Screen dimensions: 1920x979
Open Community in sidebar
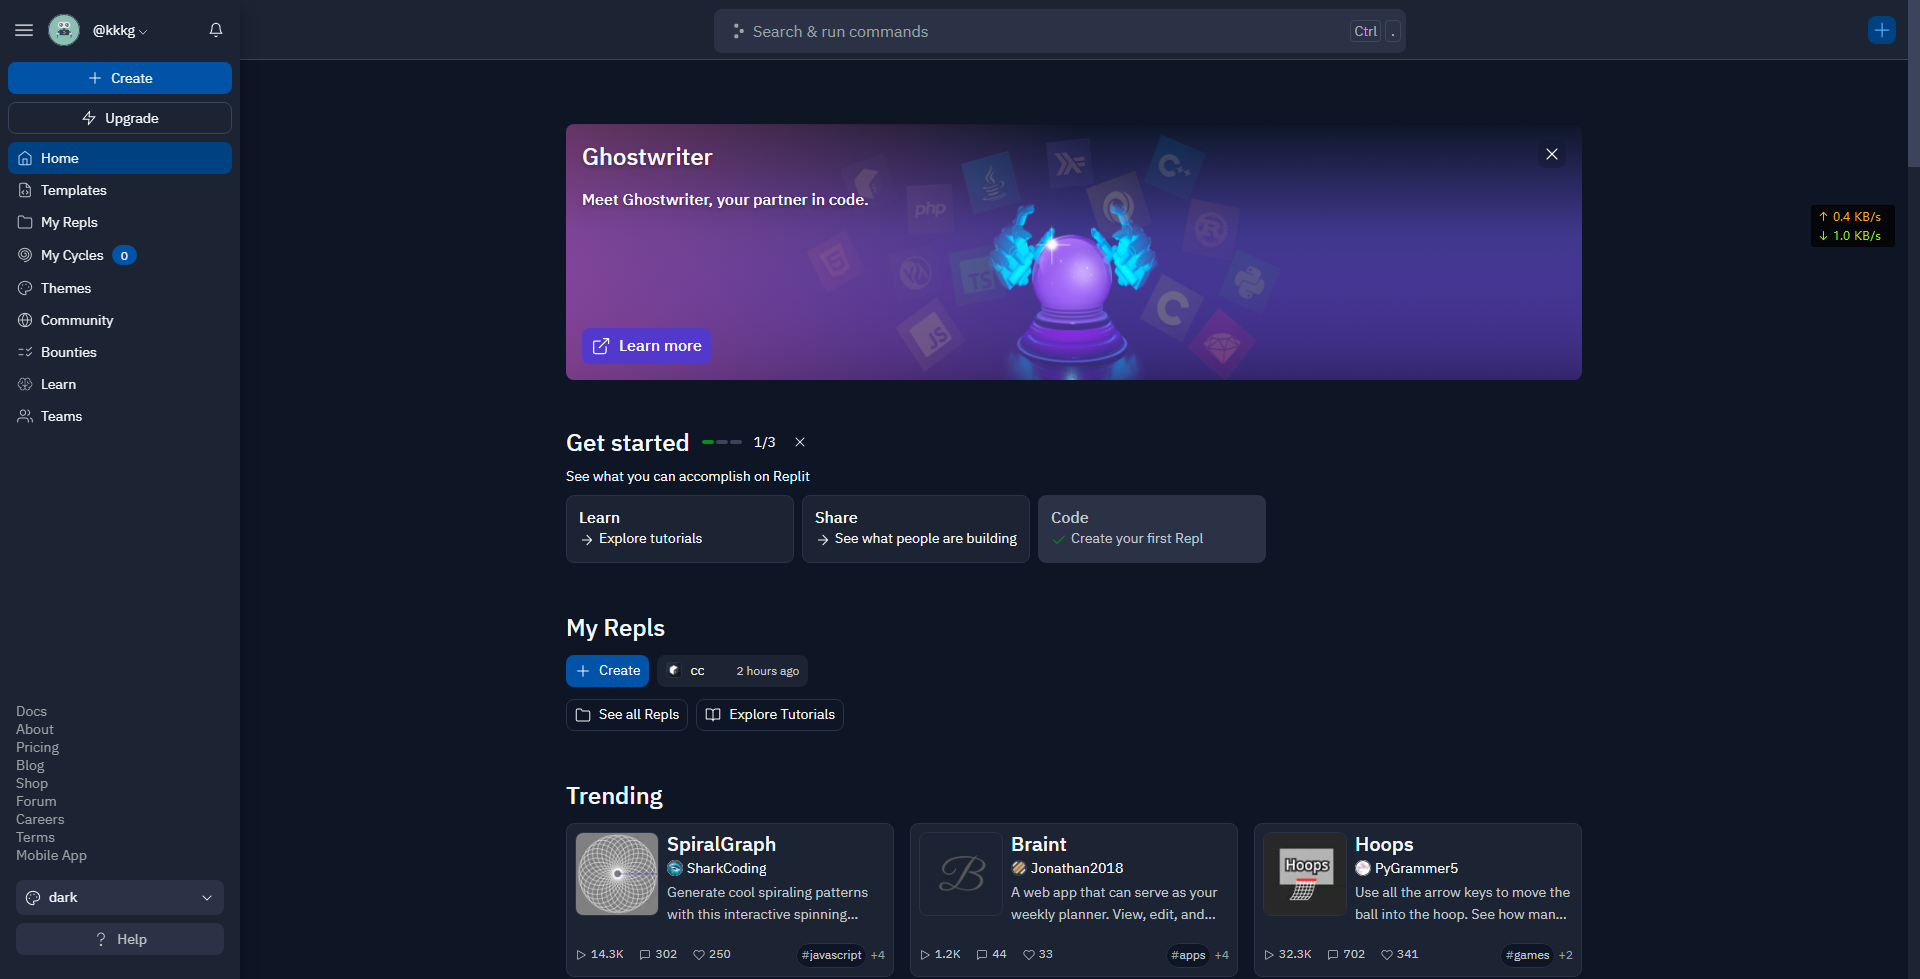(120, 320)
